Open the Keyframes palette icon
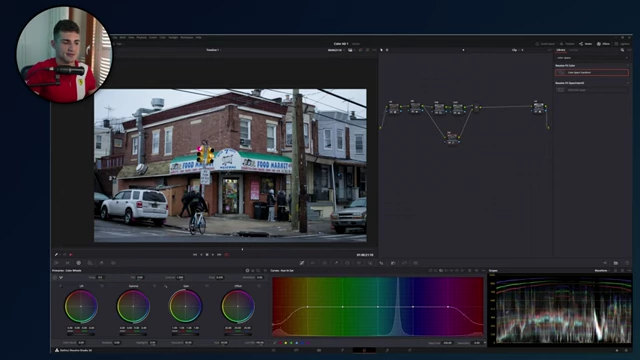Screen dimensions: 640x360 coord(605,263)
